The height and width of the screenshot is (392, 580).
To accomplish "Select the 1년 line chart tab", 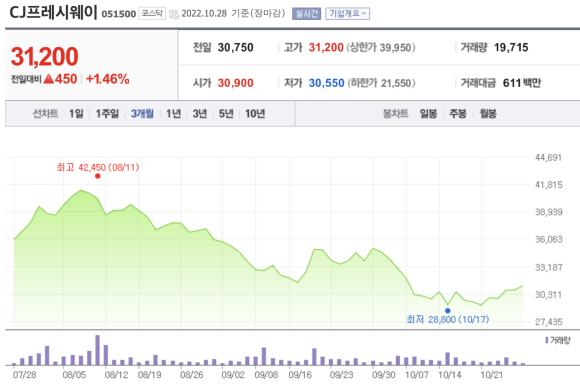I will 173,114.
